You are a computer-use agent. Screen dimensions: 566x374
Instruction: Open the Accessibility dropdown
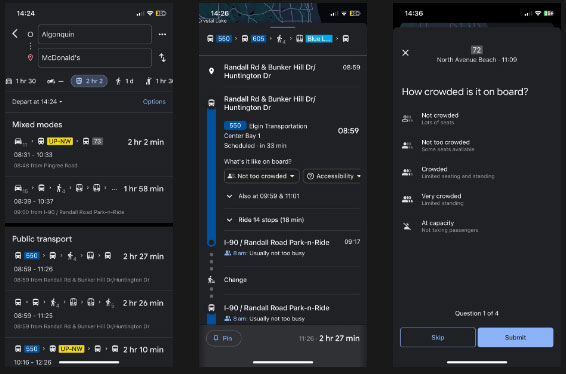334,176
